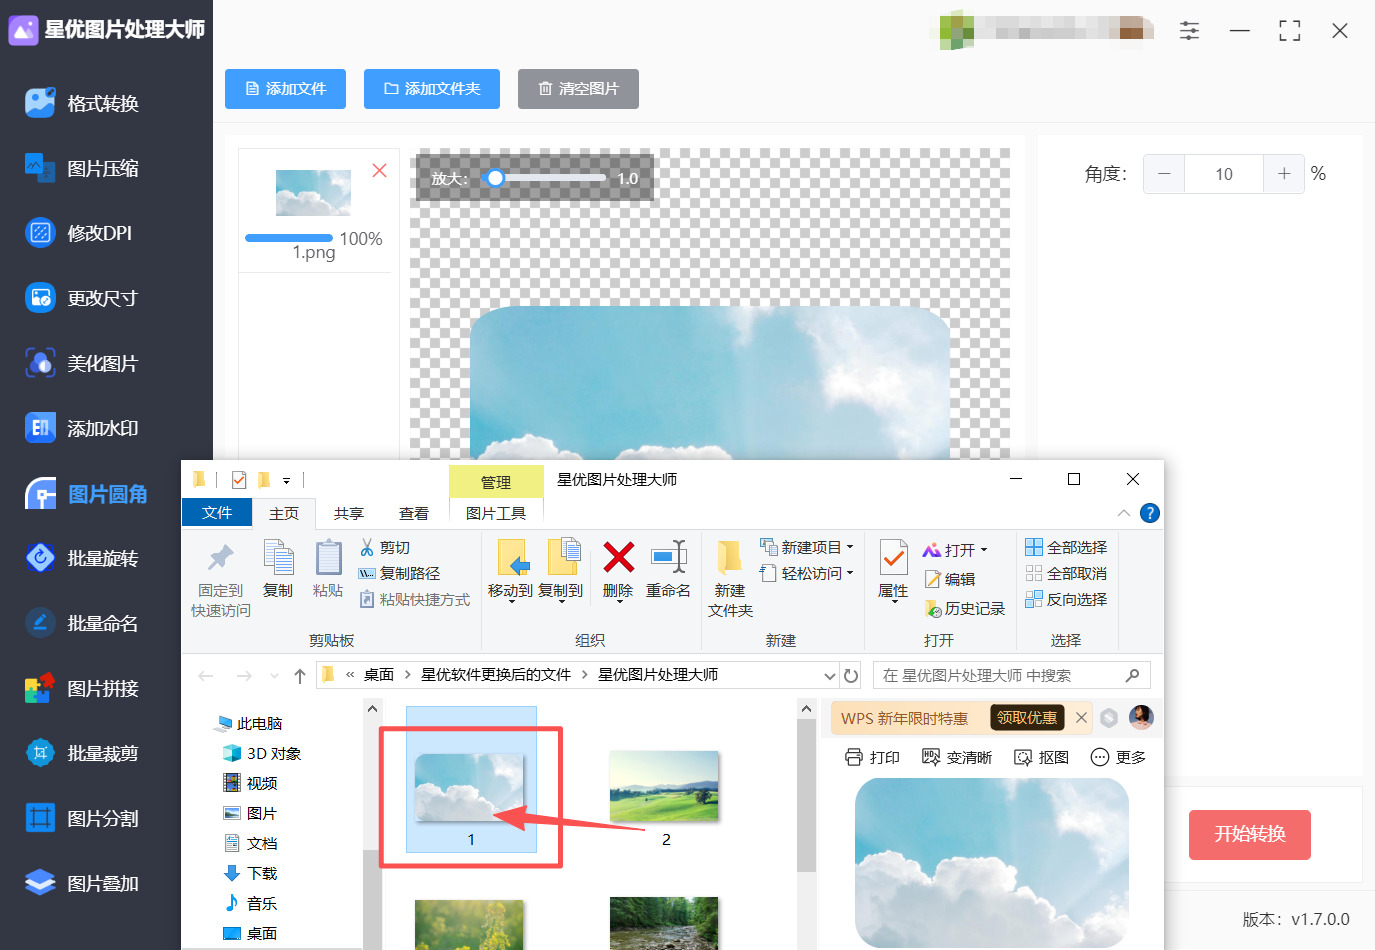
Task: Click 全部取消 select none in ribbon
Action: click(x=1066, y=573)
